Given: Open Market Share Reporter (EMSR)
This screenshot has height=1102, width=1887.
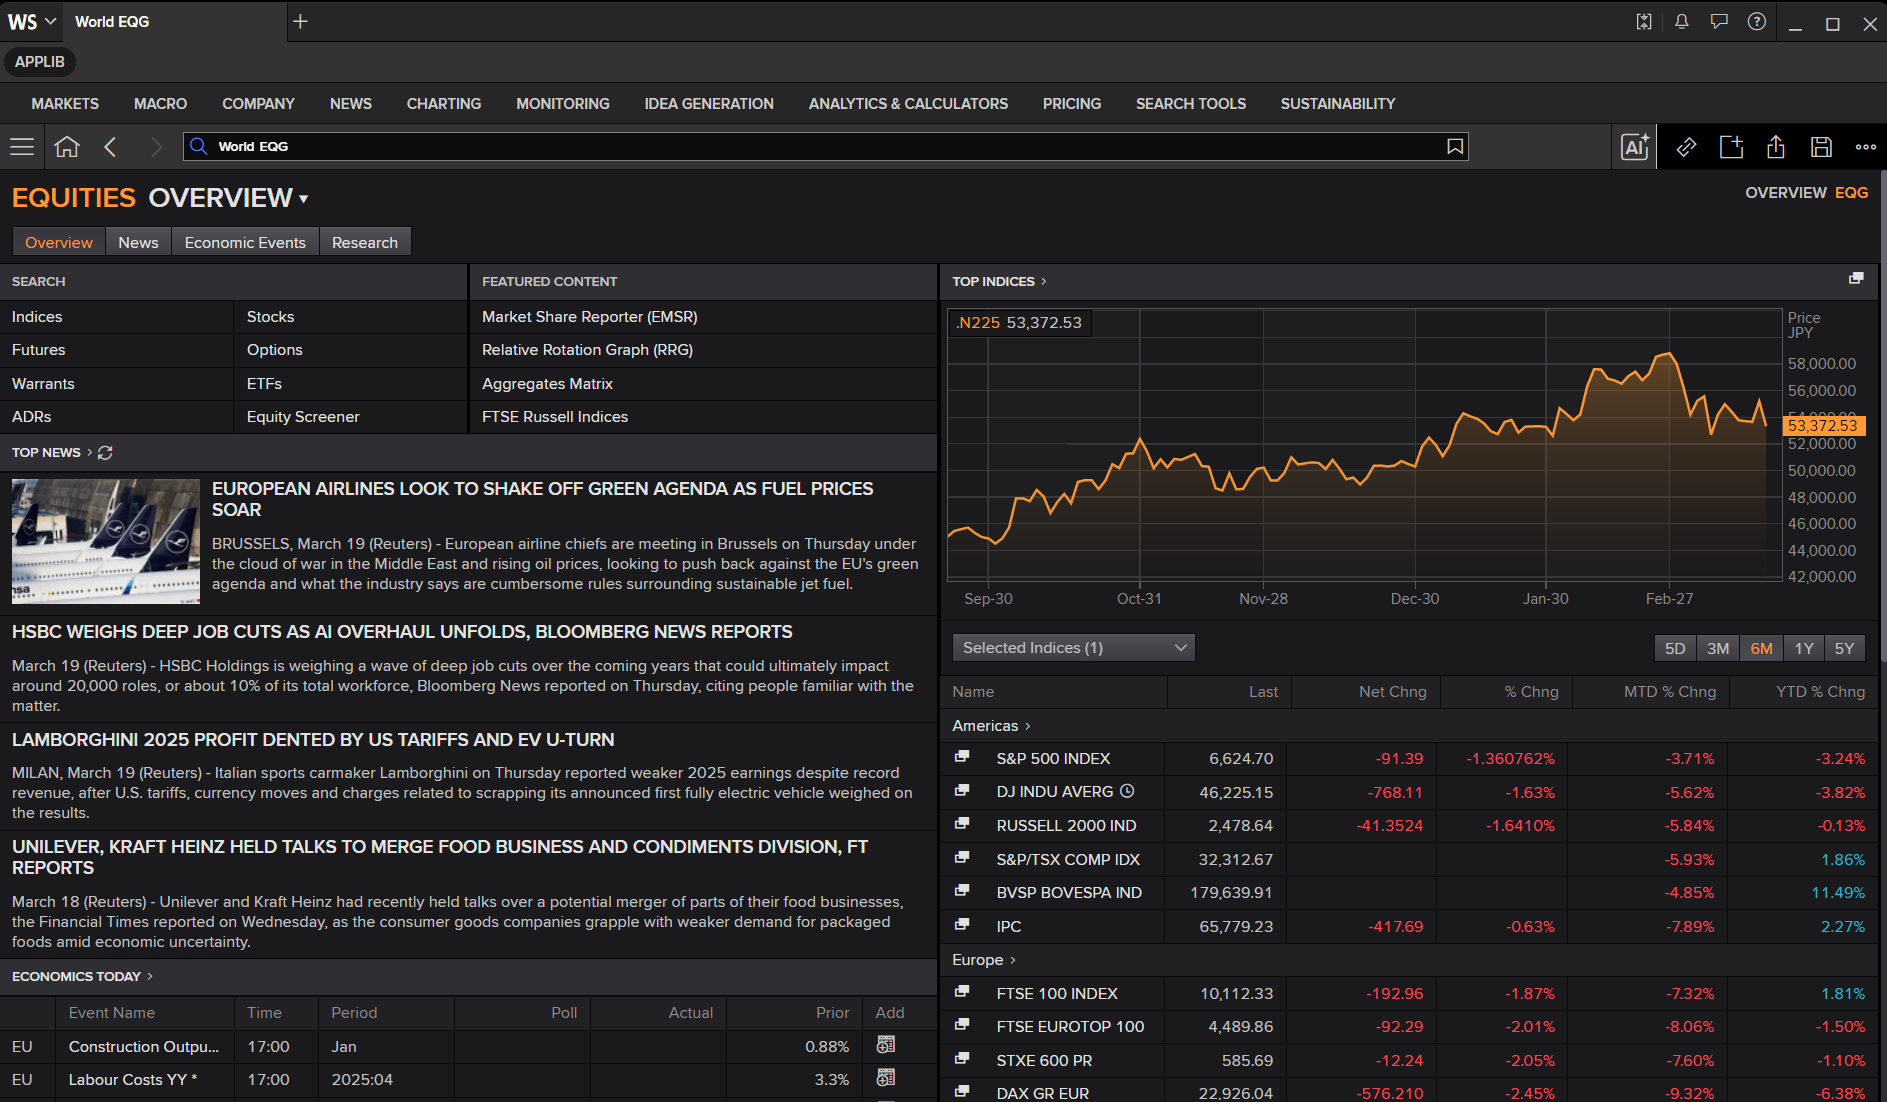Looking at the screenshot, I should pos(590,317).
